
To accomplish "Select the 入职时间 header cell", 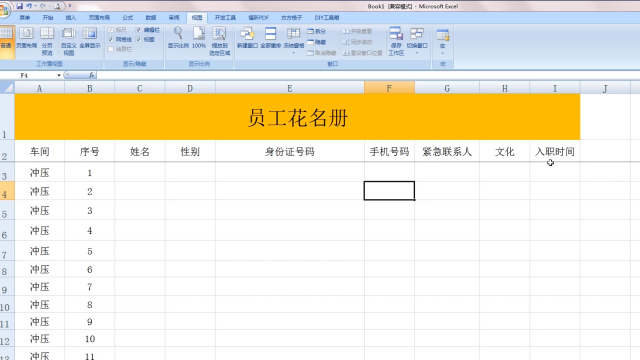I will [x=555, y=151].
